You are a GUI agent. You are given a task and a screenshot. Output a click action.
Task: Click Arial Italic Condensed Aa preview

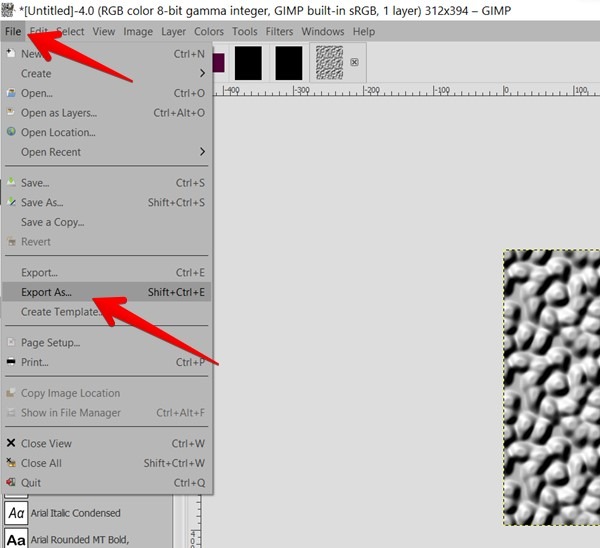point(16,513)
